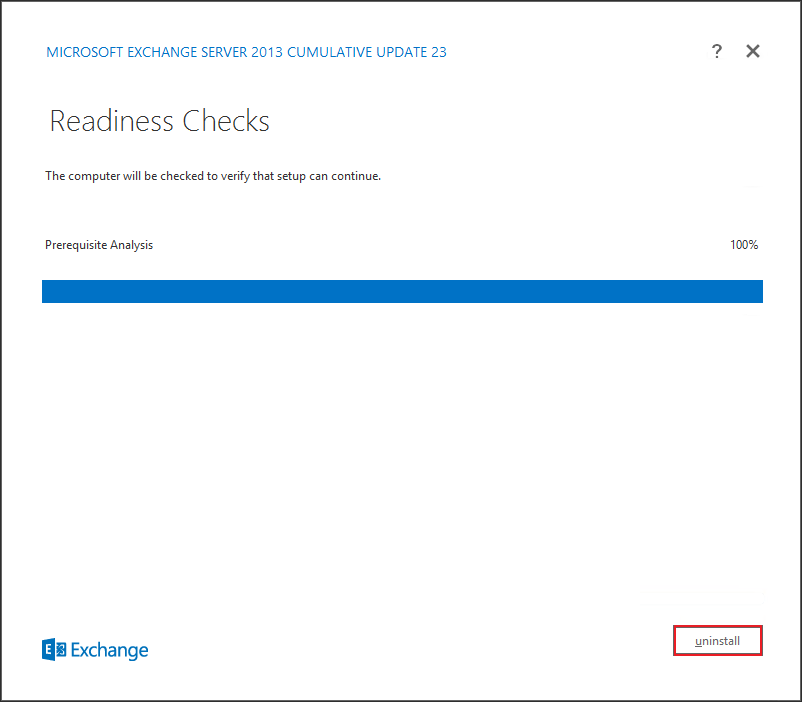Select the "Prerequisite Analysis" label

(99, 245)
